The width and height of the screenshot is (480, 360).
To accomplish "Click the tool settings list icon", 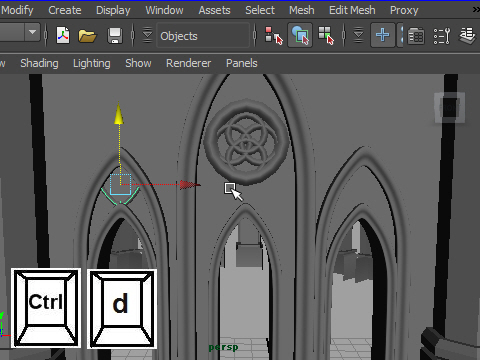I will pos(442,36).
